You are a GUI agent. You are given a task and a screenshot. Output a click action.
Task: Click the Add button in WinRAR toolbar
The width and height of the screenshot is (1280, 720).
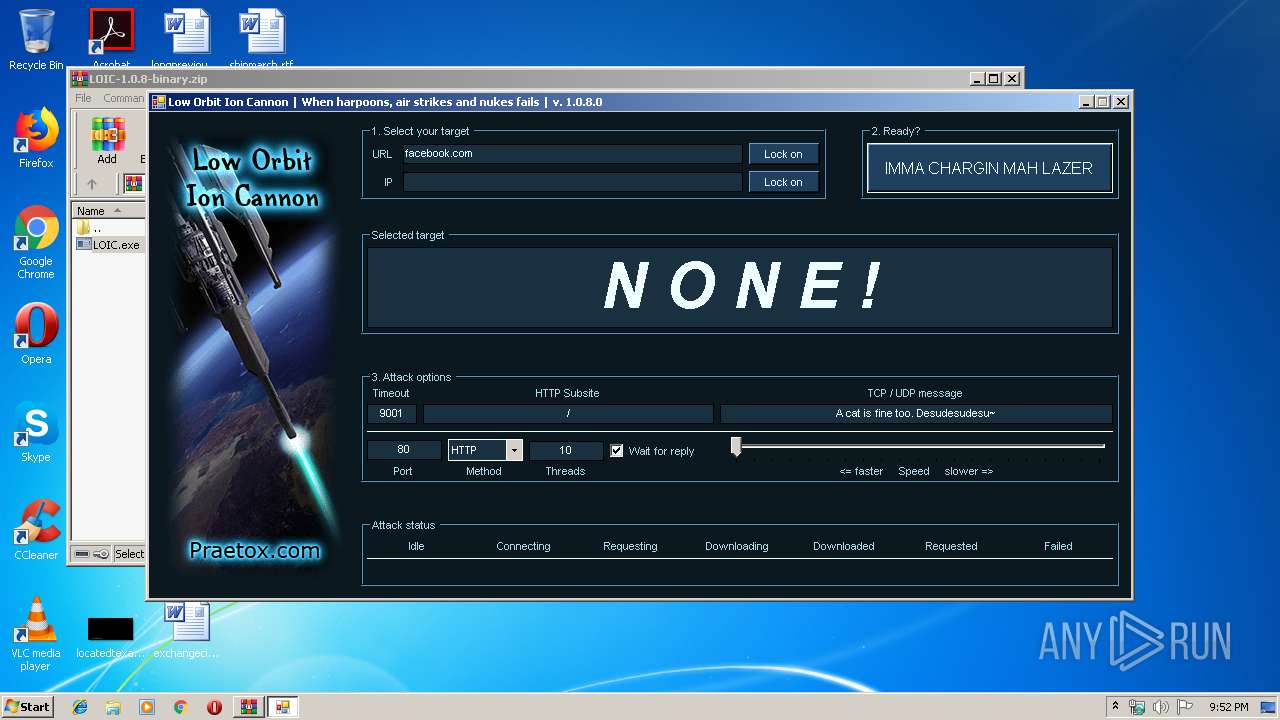(x=107, y=141)
